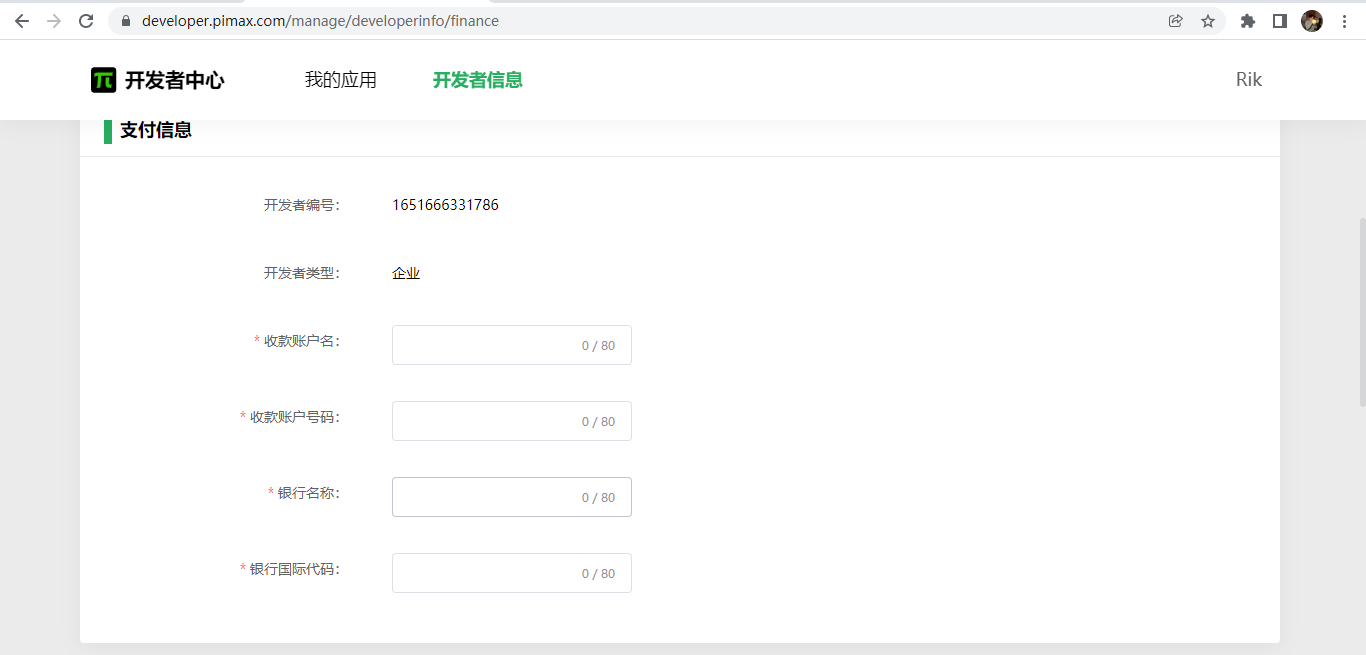Open Chrome three-dot menu
The height and width of the screenshot is (655, 1366).
[x=1344, y=21]
